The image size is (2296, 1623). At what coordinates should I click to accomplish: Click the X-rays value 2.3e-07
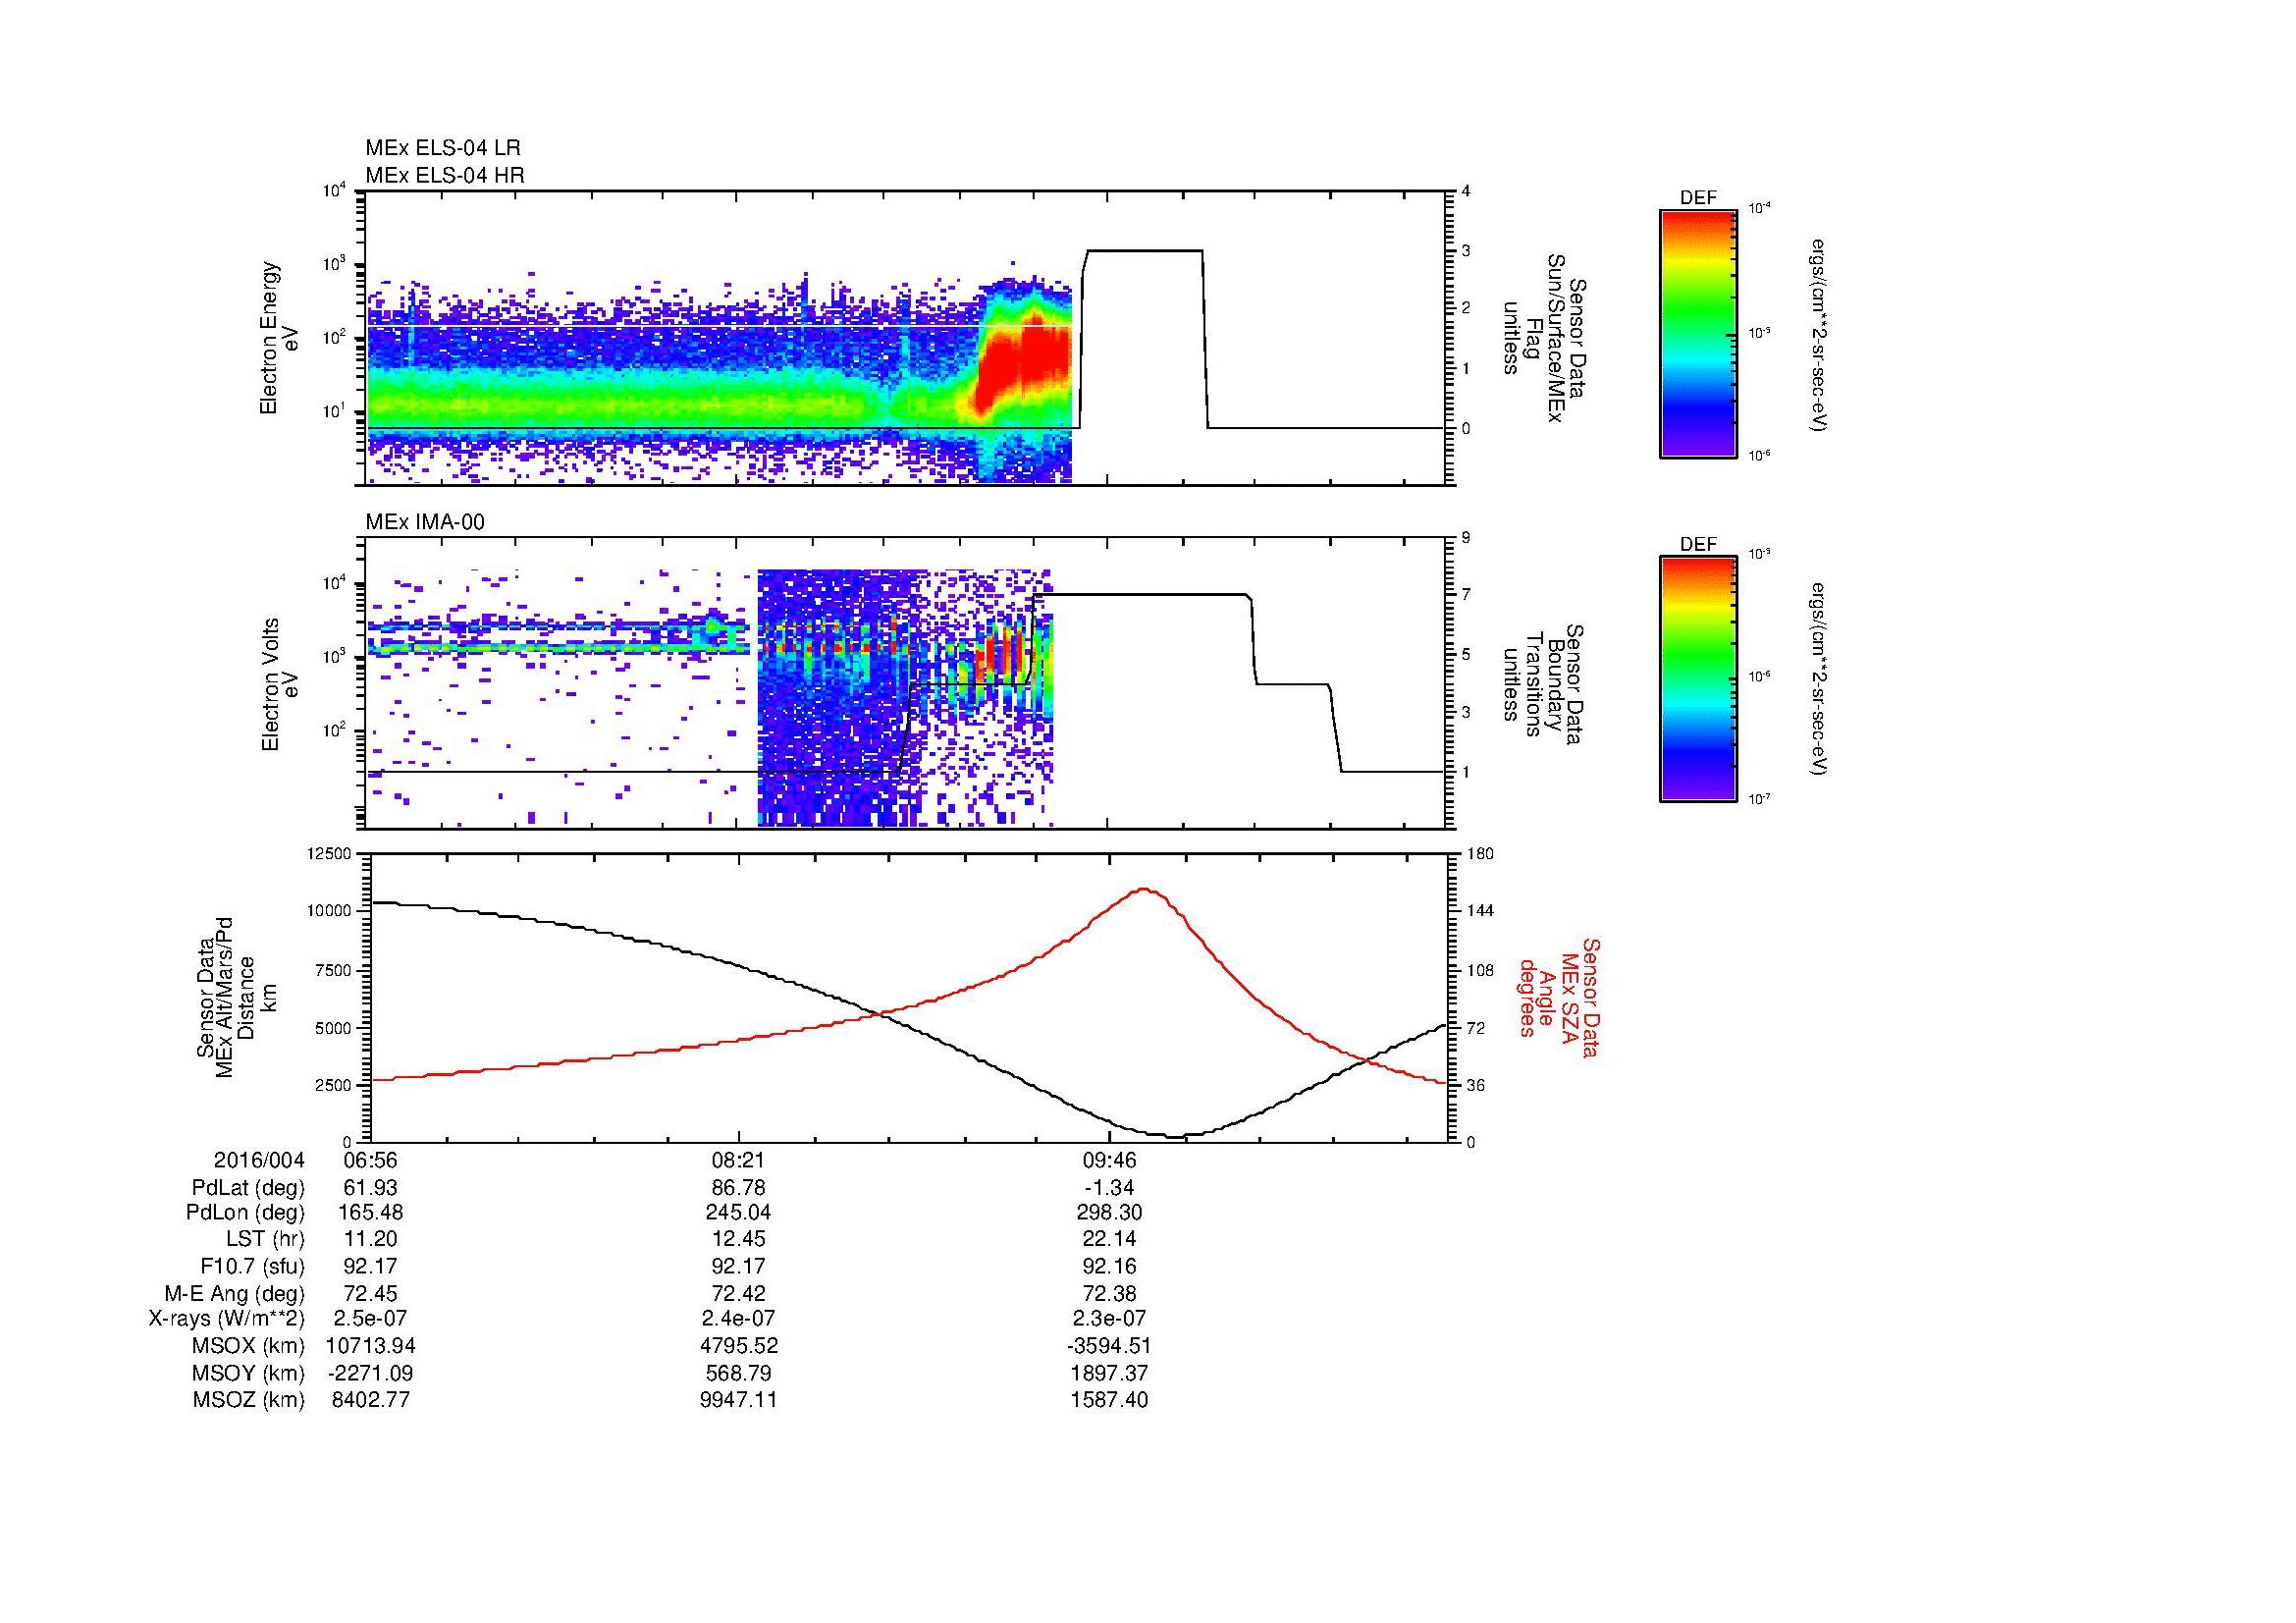(1109, 1319)
